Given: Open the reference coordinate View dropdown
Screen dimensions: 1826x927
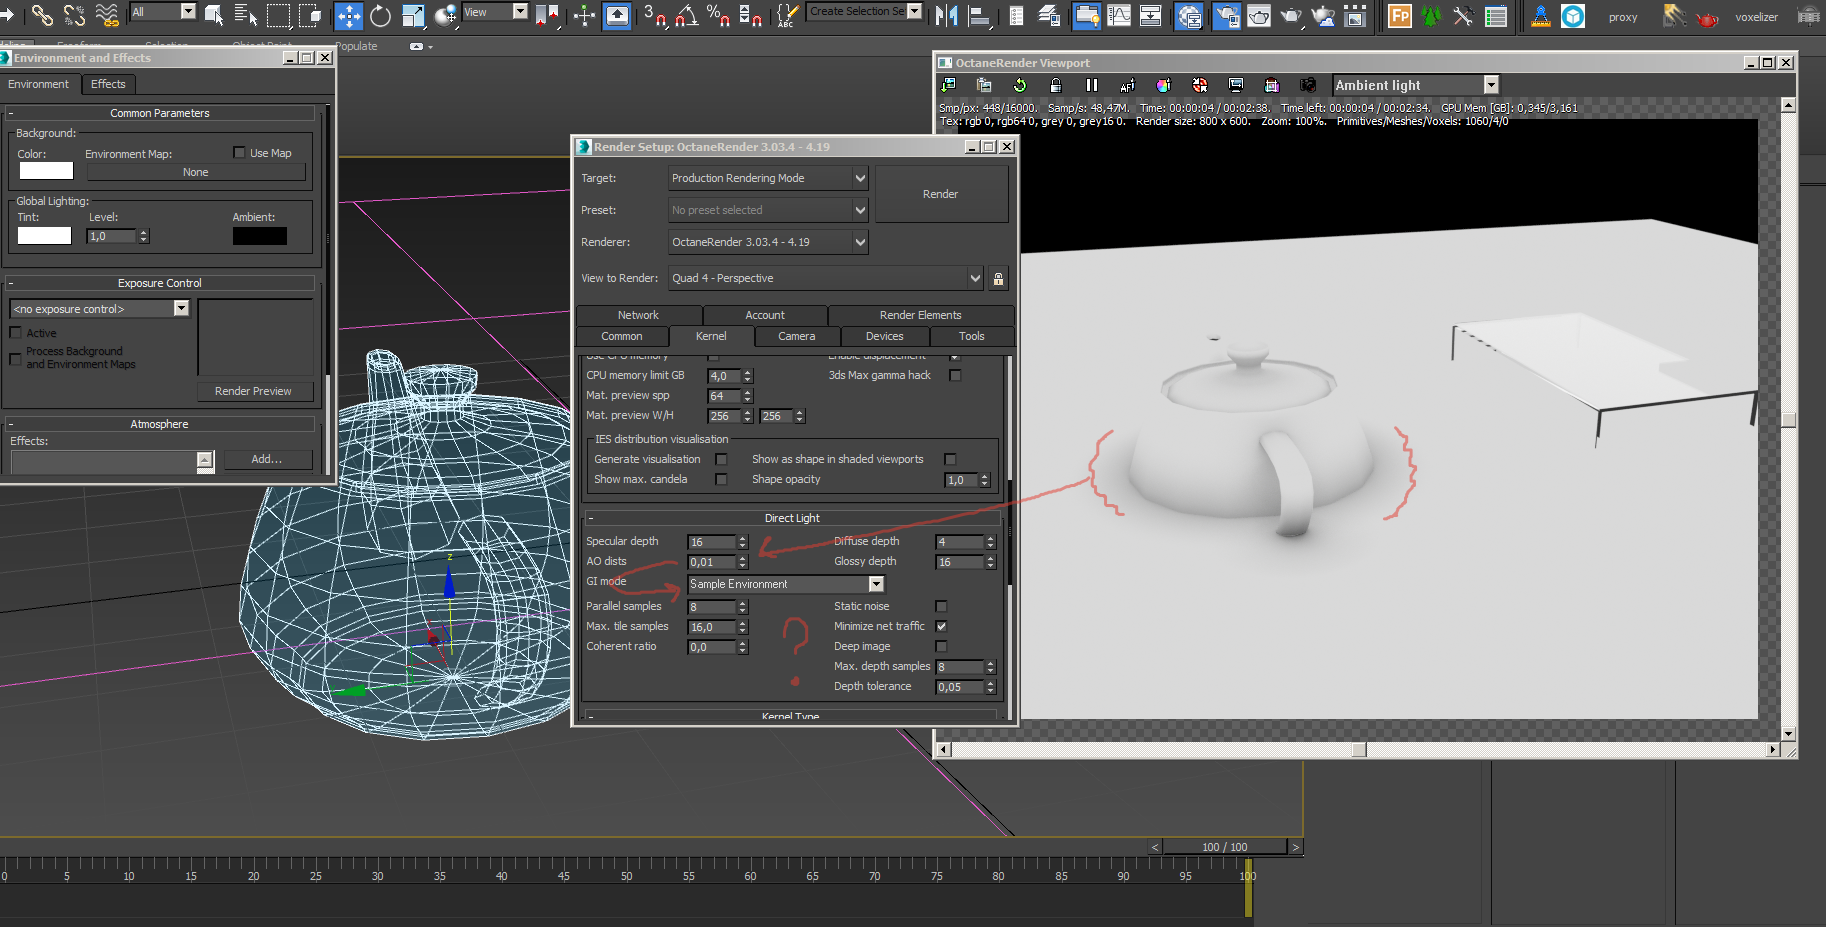Looking at the screenshot, I should (495, 11).
